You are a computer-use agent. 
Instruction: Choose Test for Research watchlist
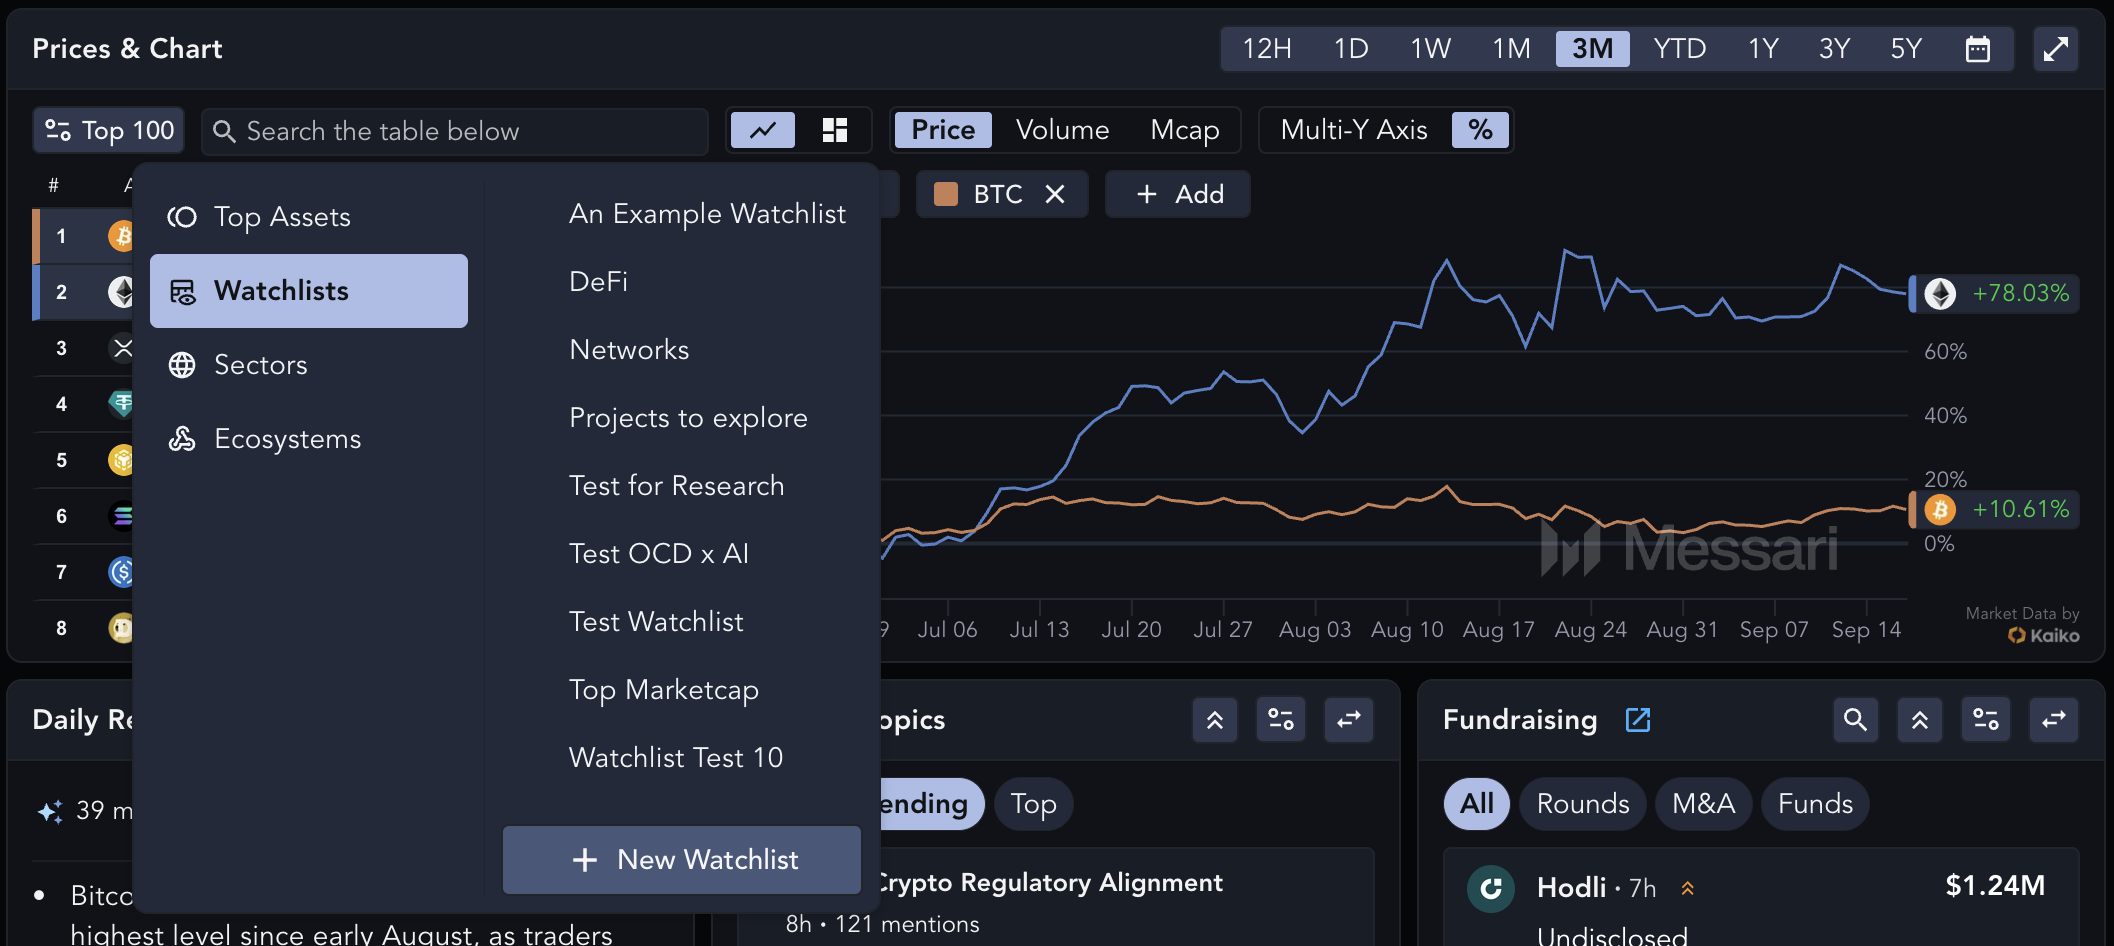click(676, 486)
